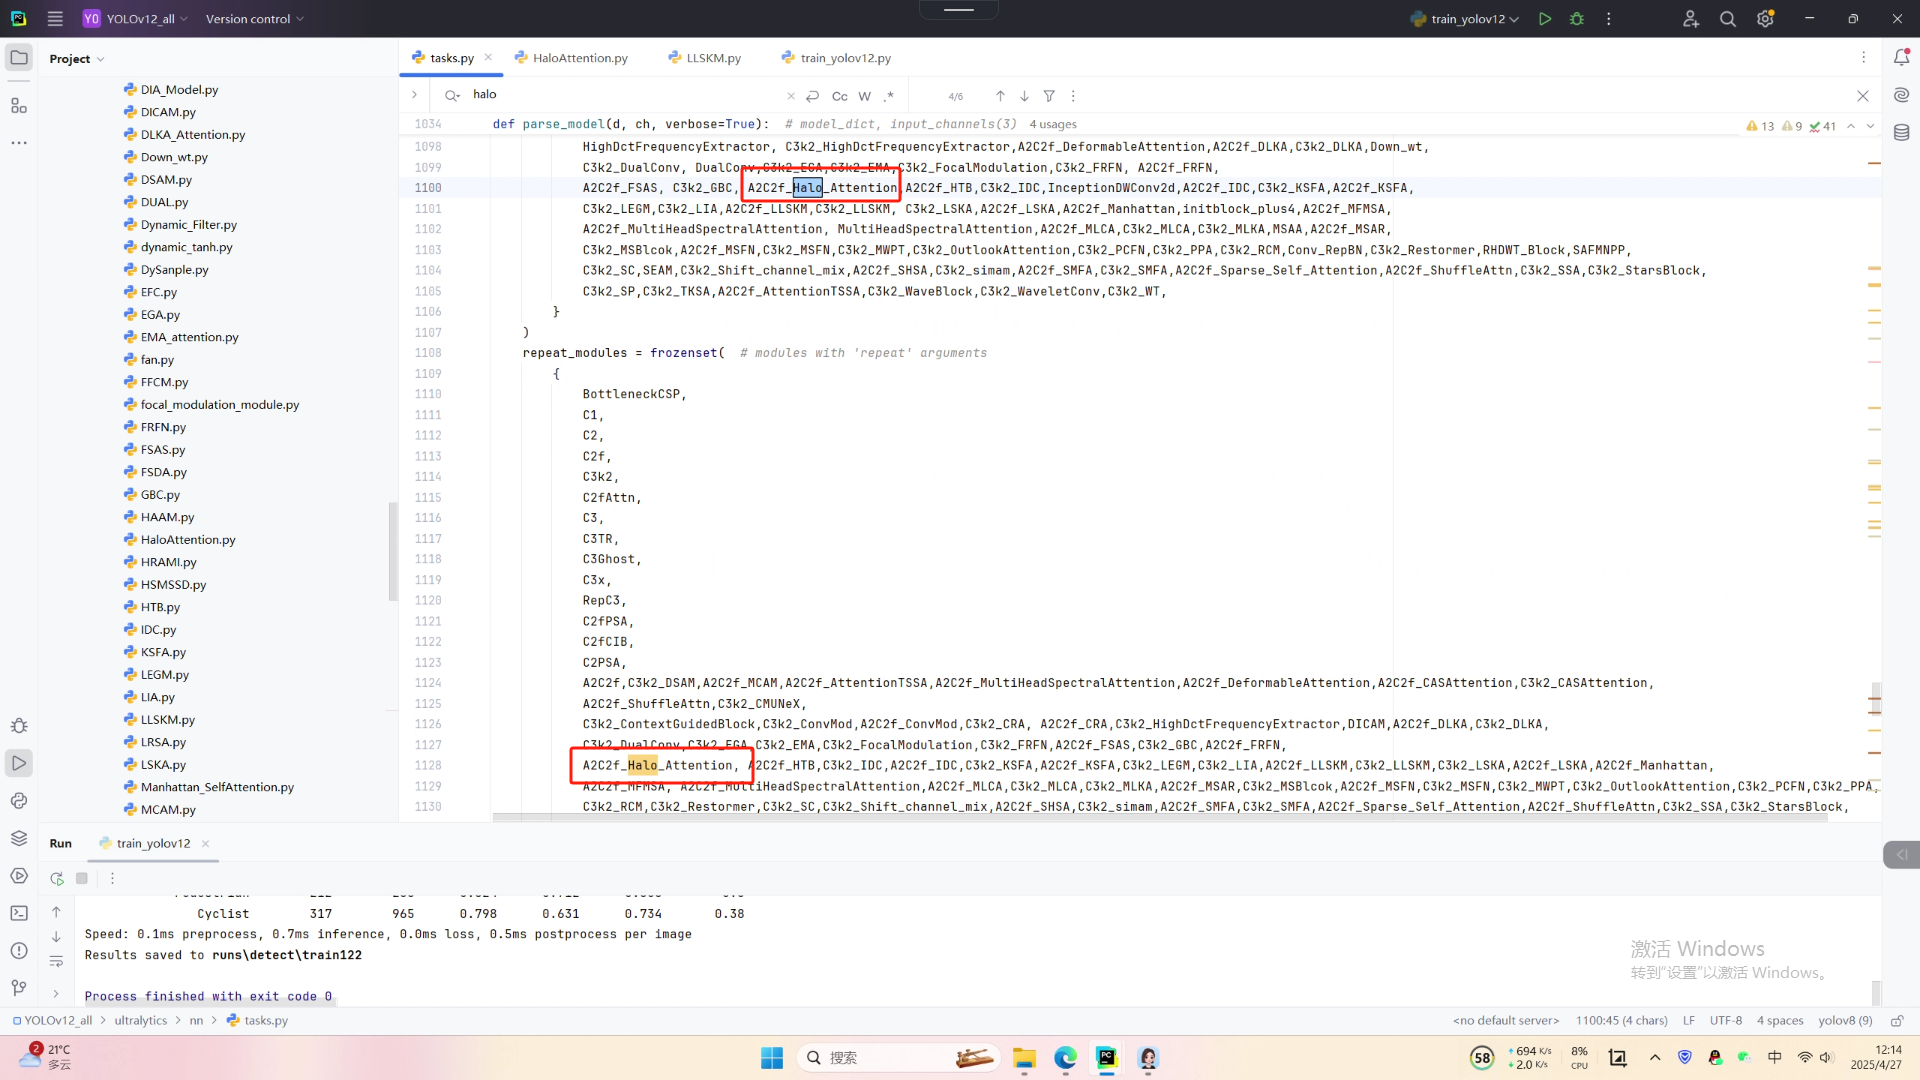Jump to next search occurrence arrow
Screen dimensions: 1920x1080
[x=1024, y=96]
